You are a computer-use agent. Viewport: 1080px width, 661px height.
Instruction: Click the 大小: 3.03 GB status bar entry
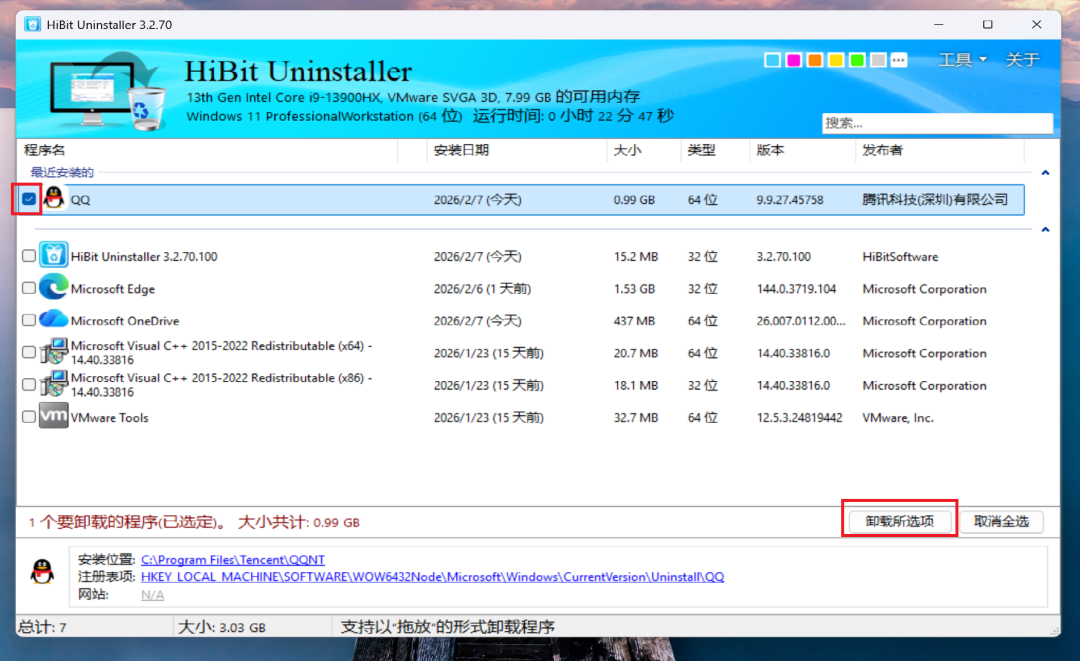click(x=222, y=627)
